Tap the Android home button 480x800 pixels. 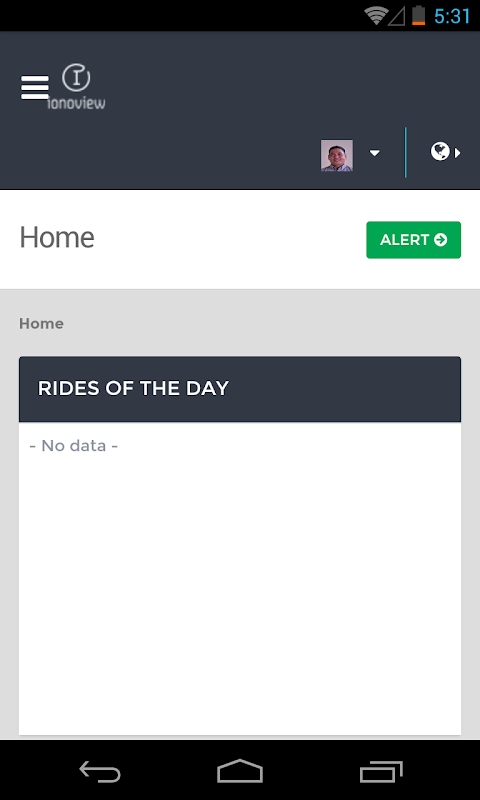(240, 771)
